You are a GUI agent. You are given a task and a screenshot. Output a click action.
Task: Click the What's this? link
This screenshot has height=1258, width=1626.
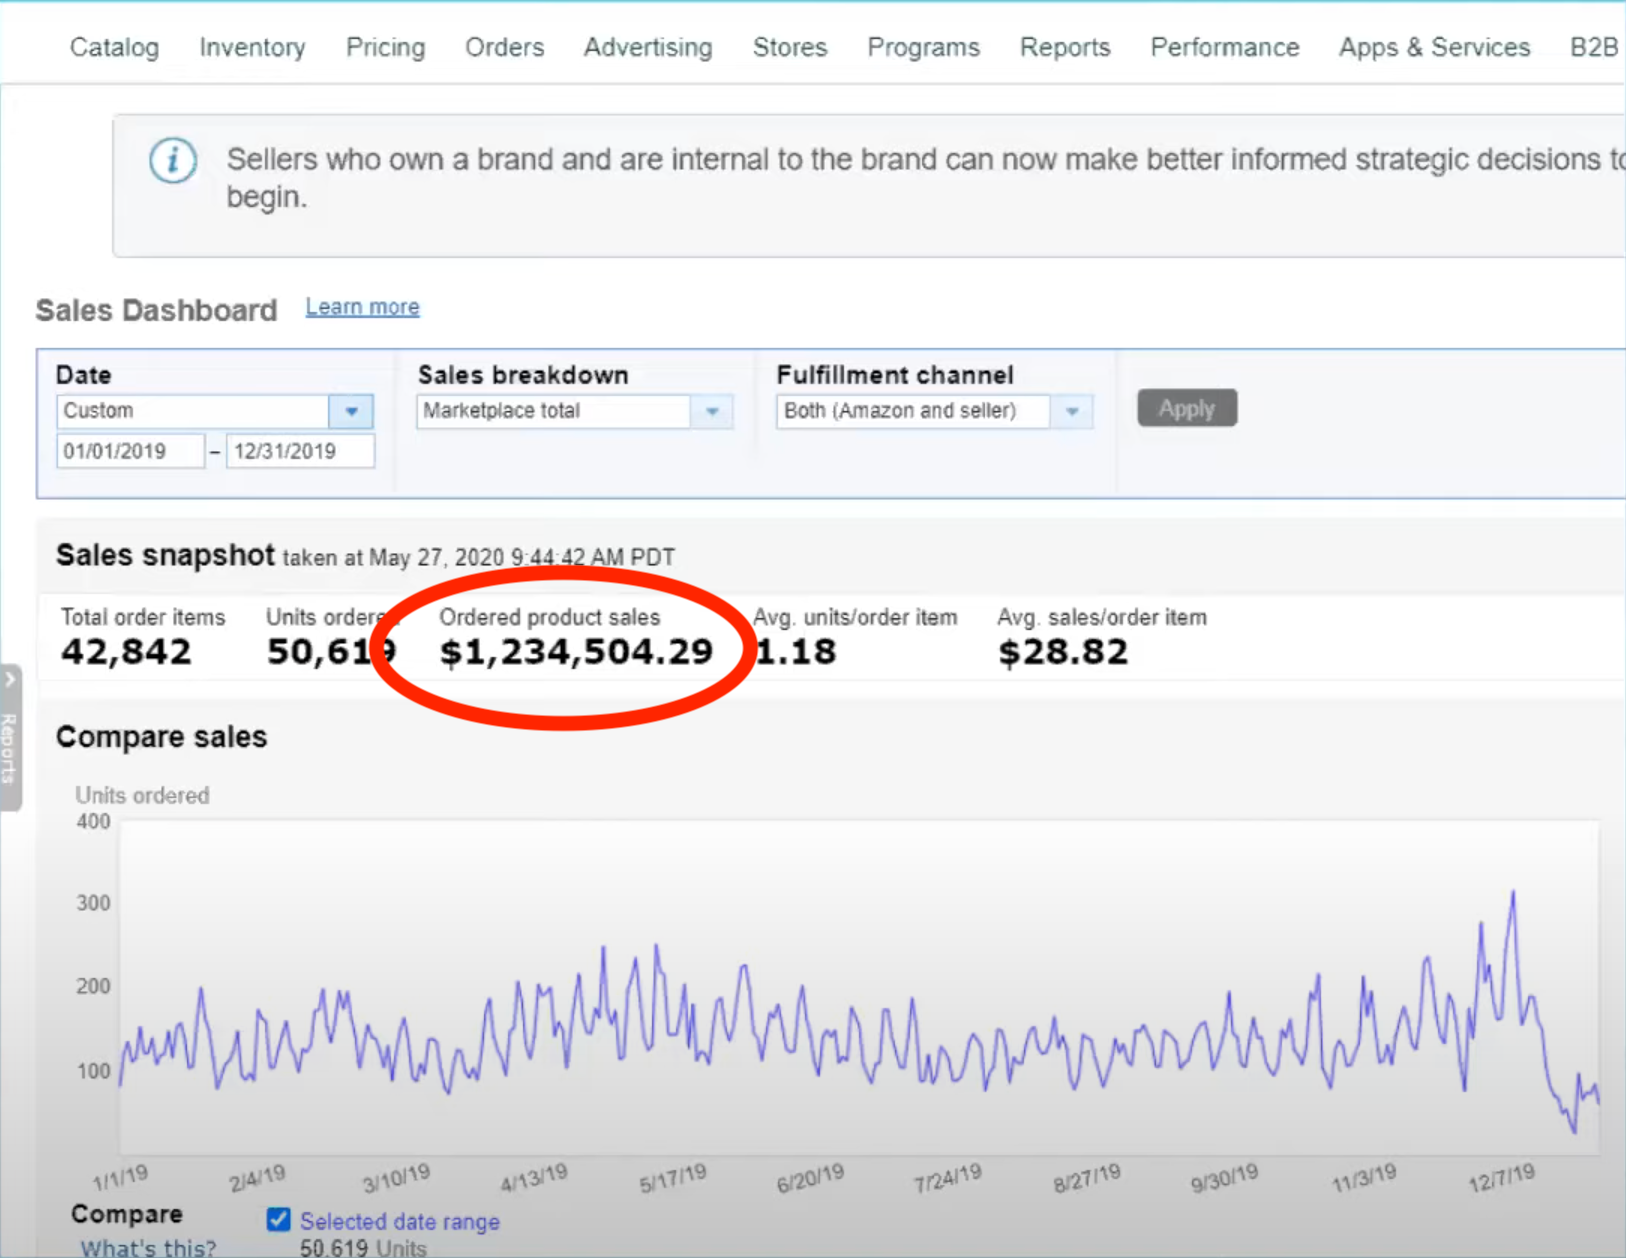[148, 1247]
